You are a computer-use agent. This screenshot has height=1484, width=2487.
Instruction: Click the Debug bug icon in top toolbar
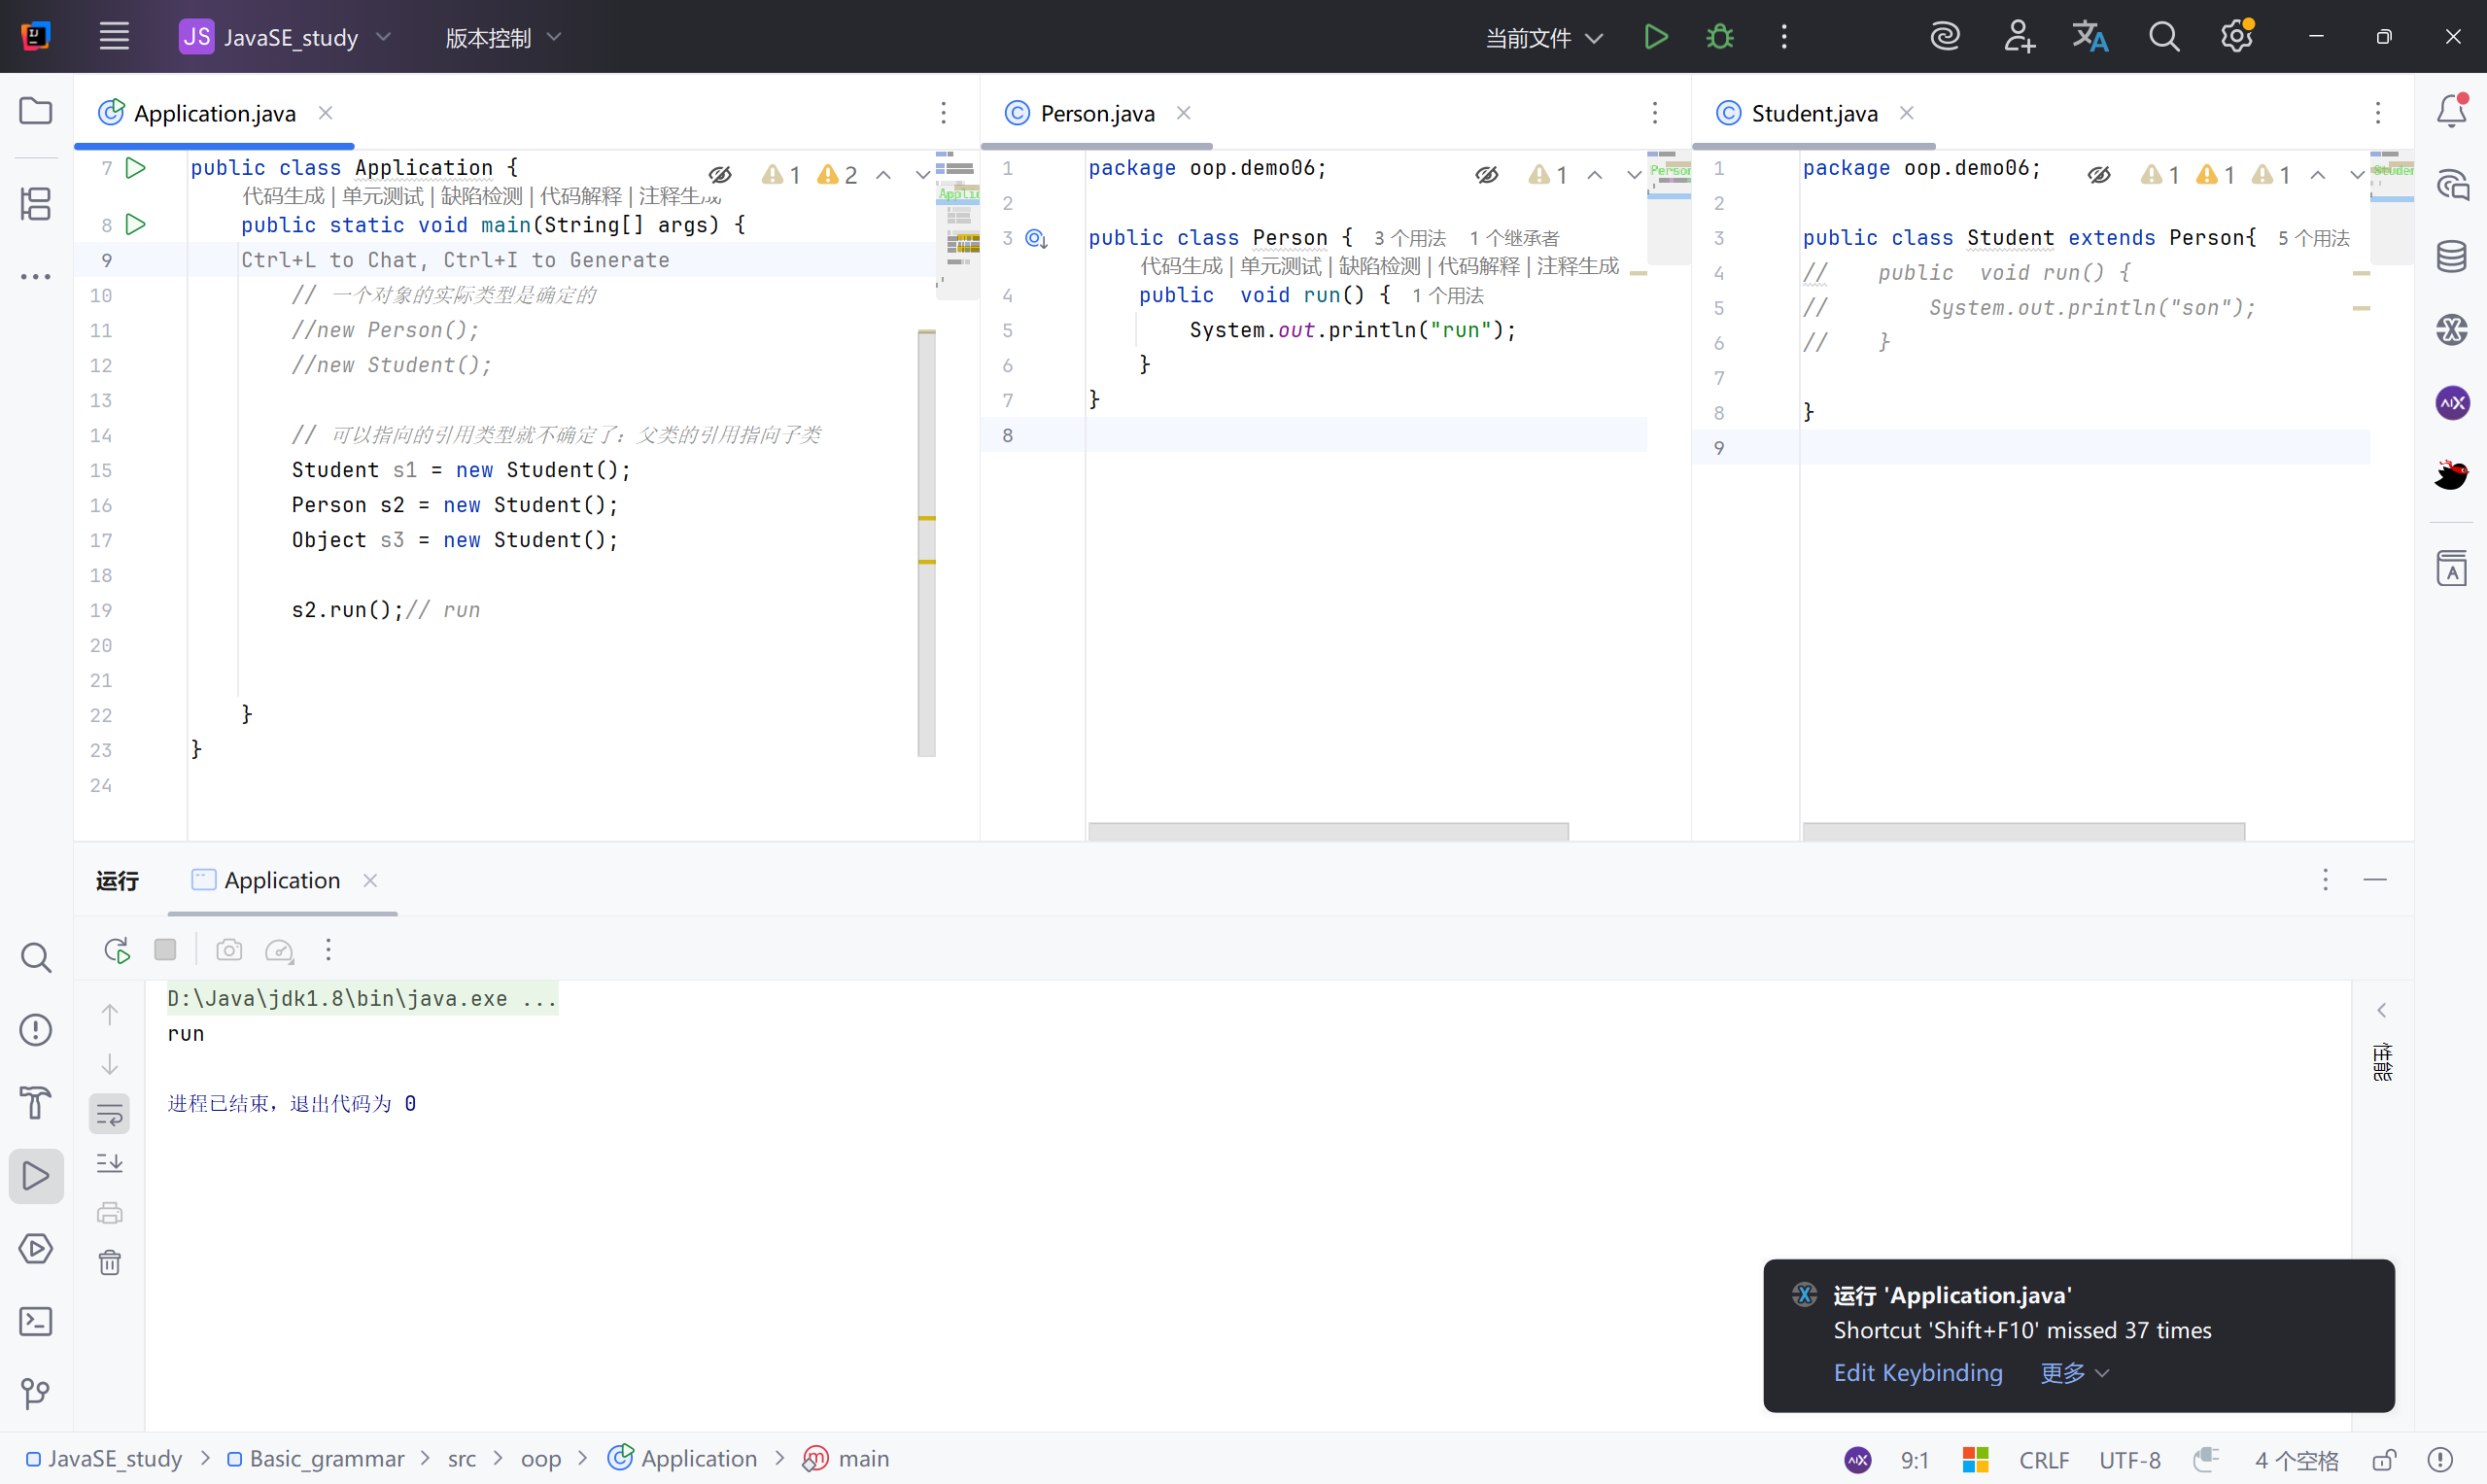pos(1719,37)
